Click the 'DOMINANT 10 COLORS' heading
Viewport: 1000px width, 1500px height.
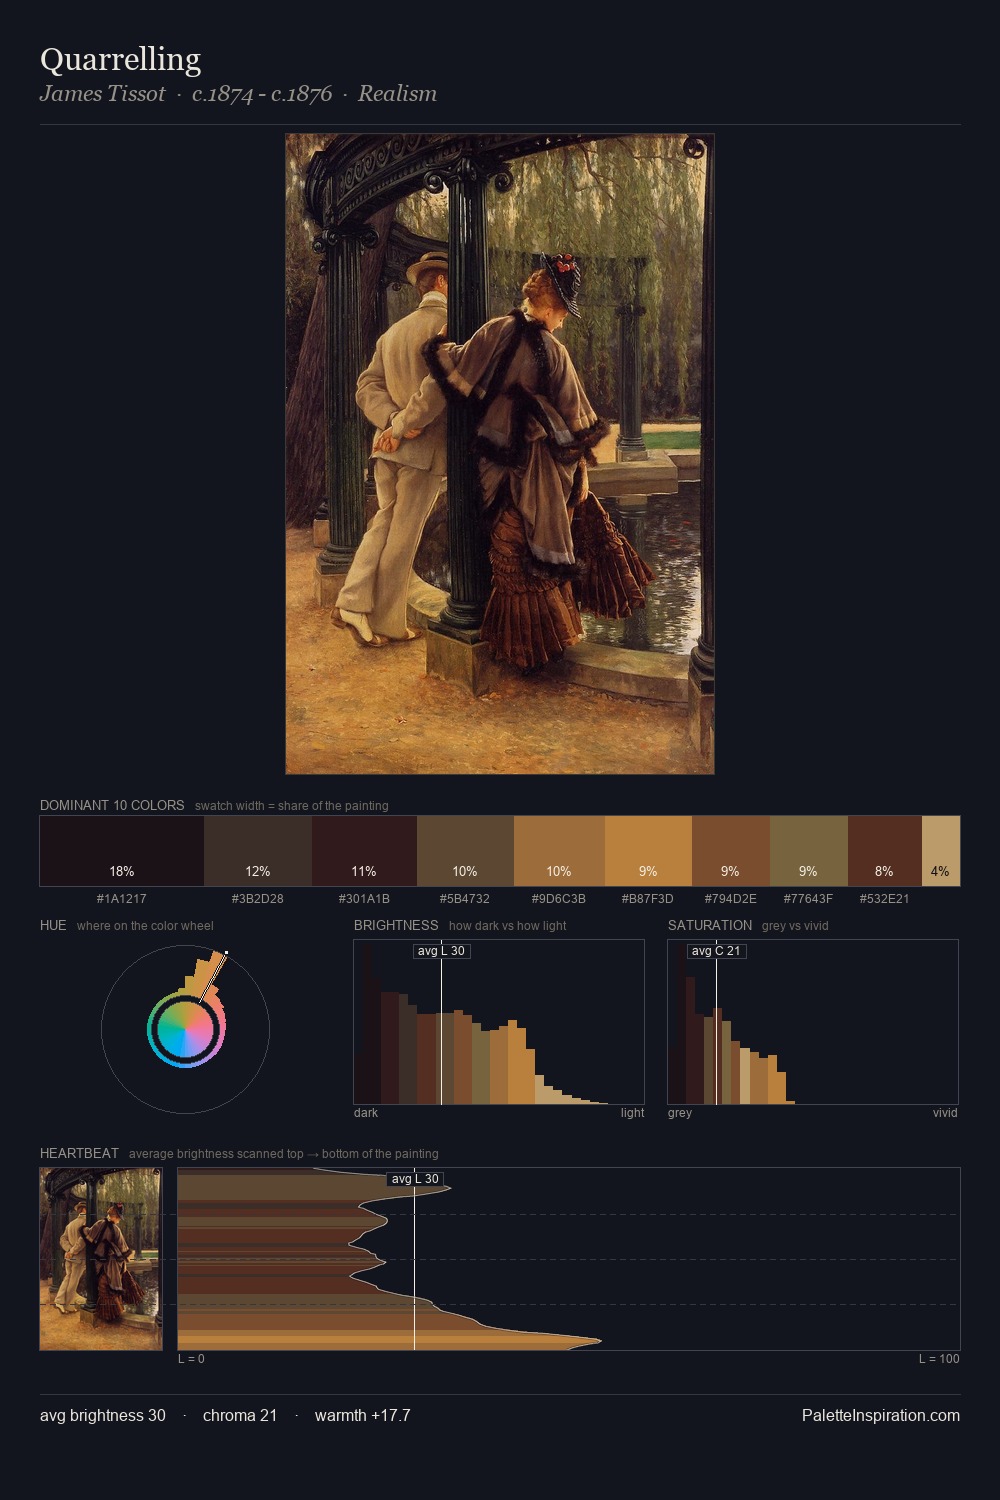point(112,805)
